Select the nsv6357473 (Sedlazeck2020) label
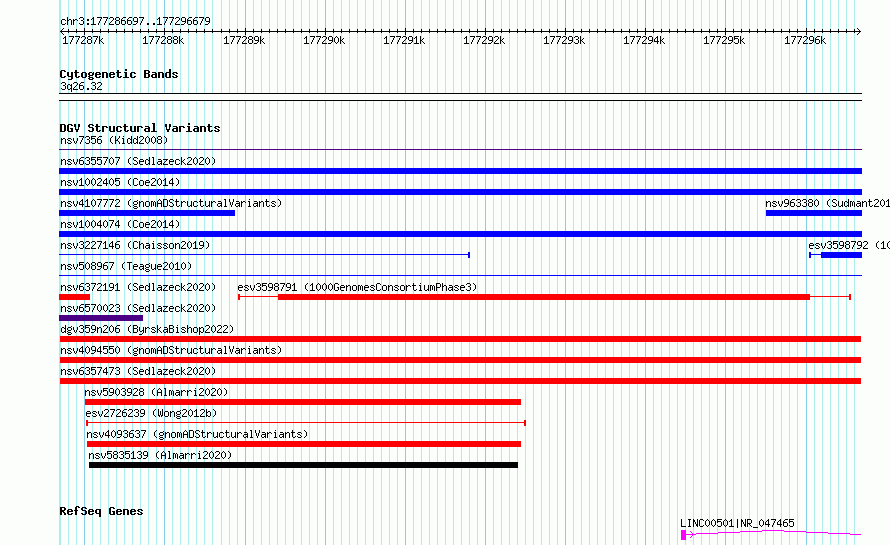Image resolution: width=890 pixels, height=545 pixels. click(x=138, y=371)
